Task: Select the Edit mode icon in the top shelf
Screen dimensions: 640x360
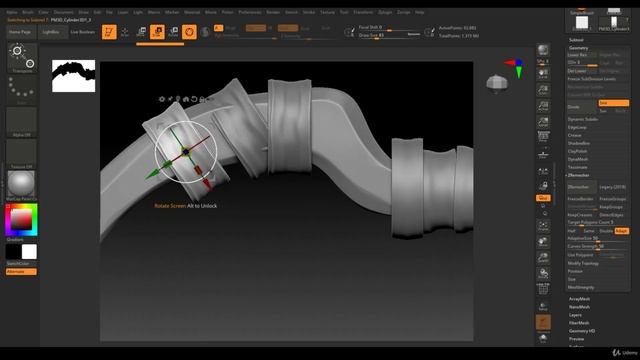Action: pos(109,32)
